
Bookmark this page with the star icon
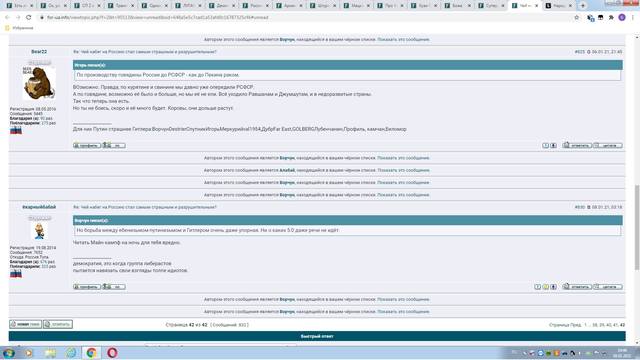pos(576,18)
